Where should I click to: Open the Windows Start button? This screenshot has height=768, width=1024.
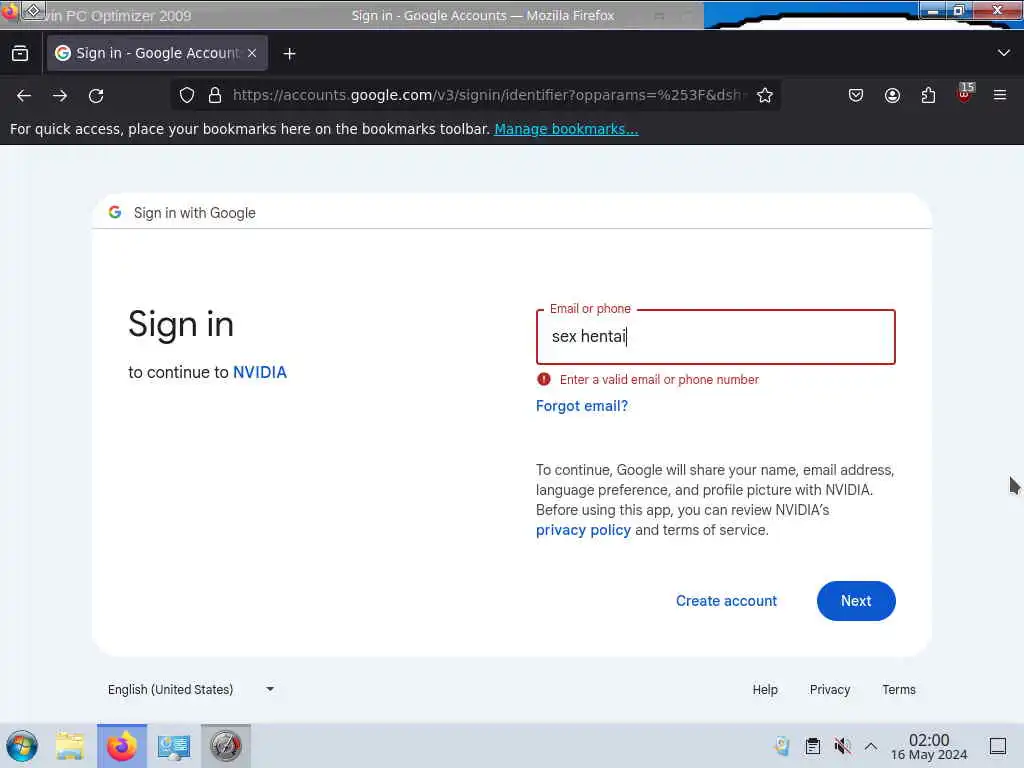22,746
